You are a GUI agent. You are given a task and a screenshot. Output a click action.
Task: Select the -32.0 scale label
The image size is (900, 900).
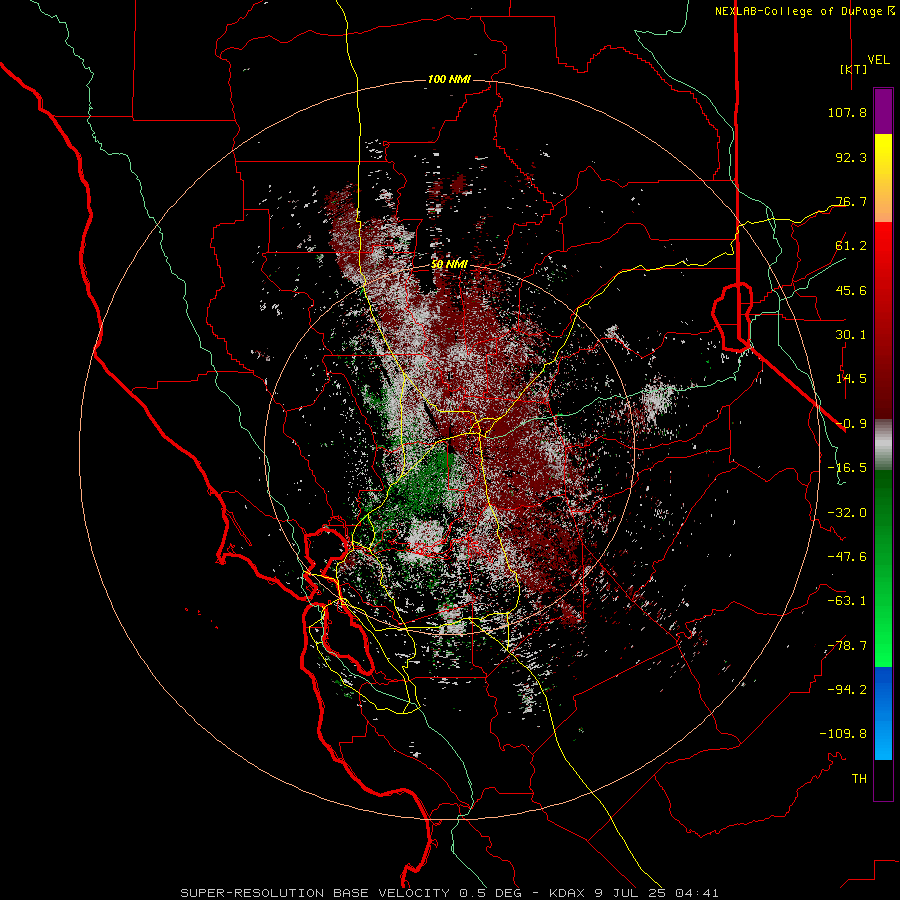click(847, 513)
